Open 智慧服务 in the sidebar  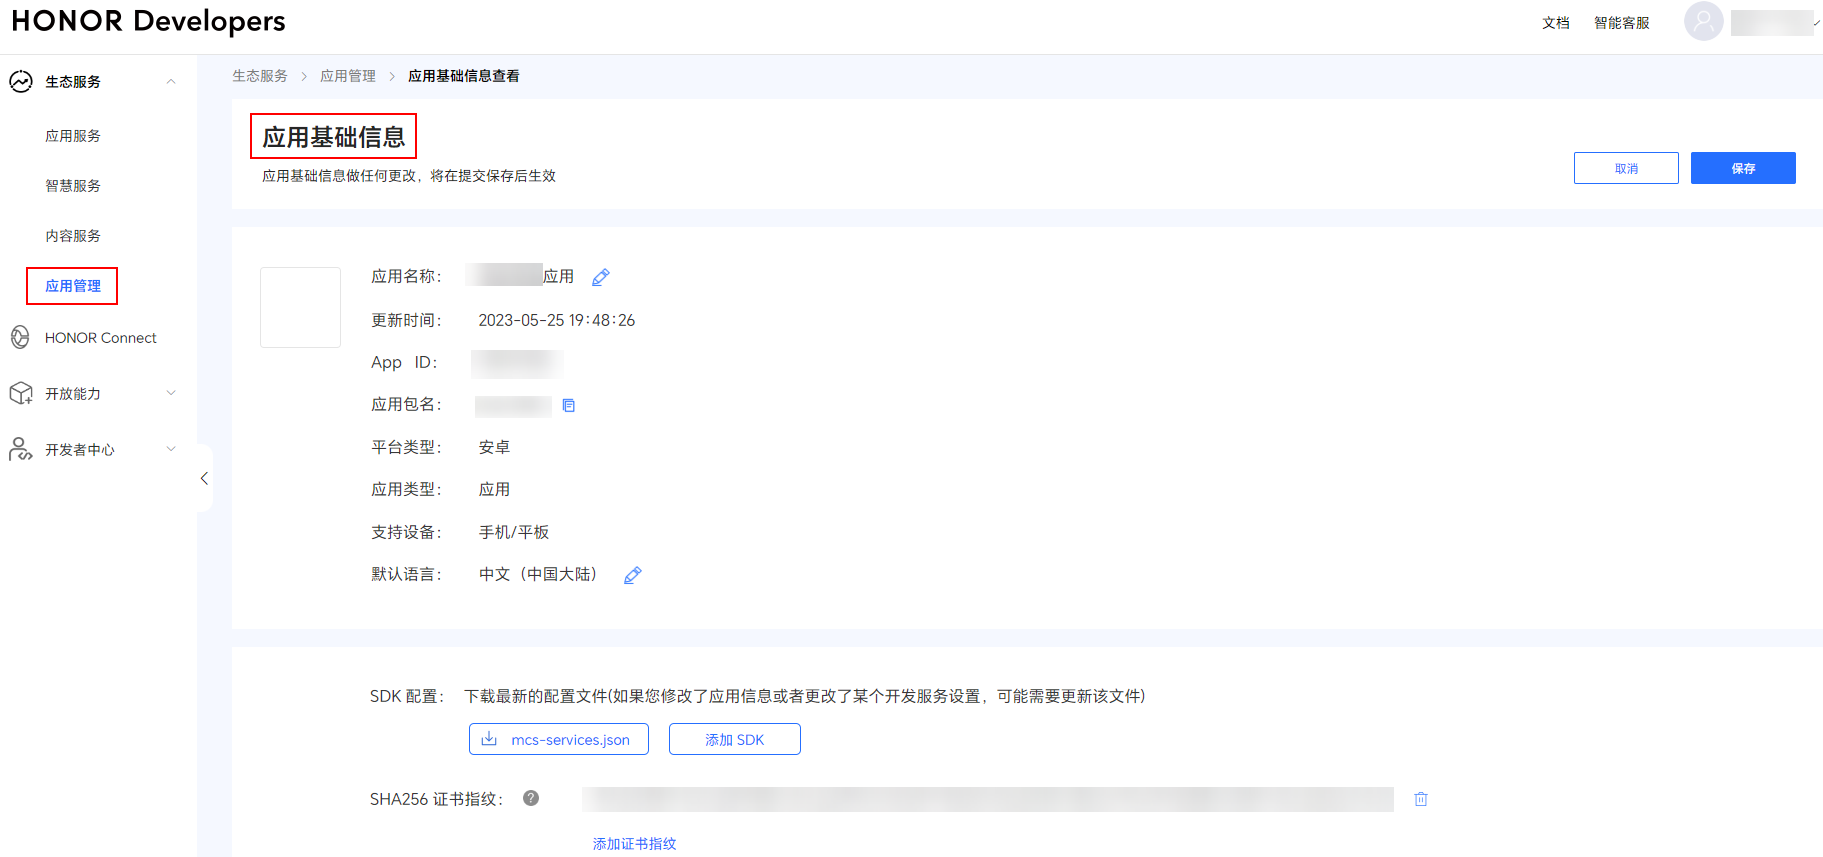pyautogui.click(x=73, y=186)
